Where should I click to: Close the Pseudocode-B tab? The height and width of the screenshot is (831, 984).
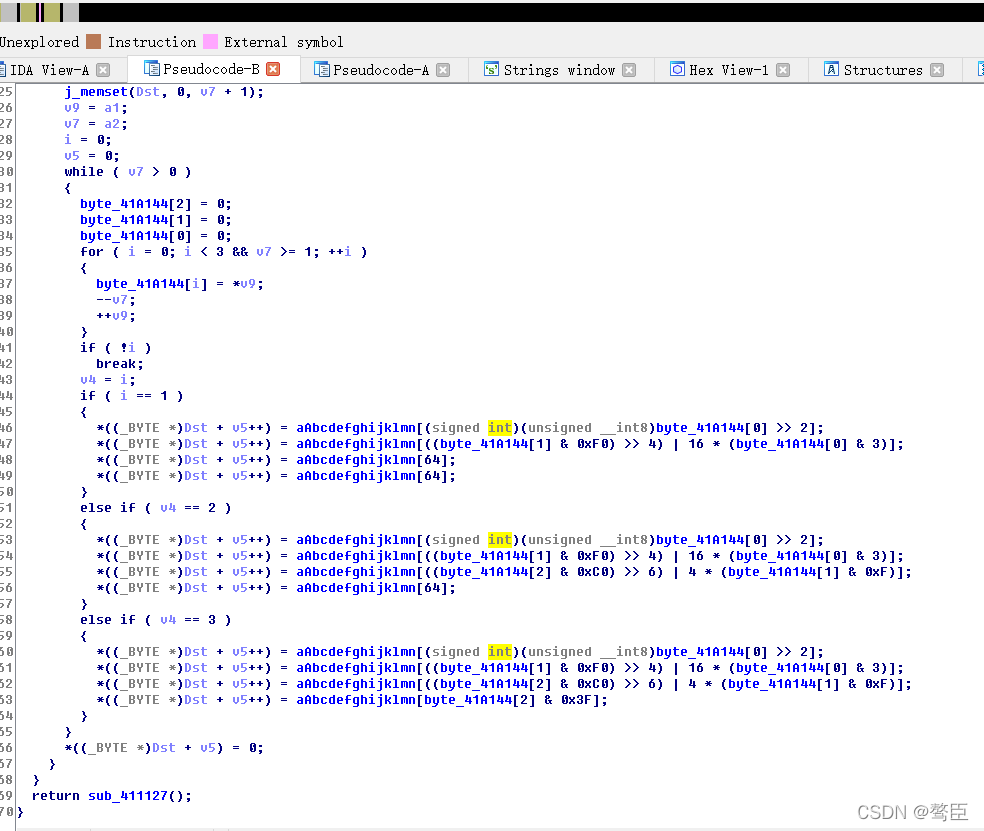[x=272, y=70]
